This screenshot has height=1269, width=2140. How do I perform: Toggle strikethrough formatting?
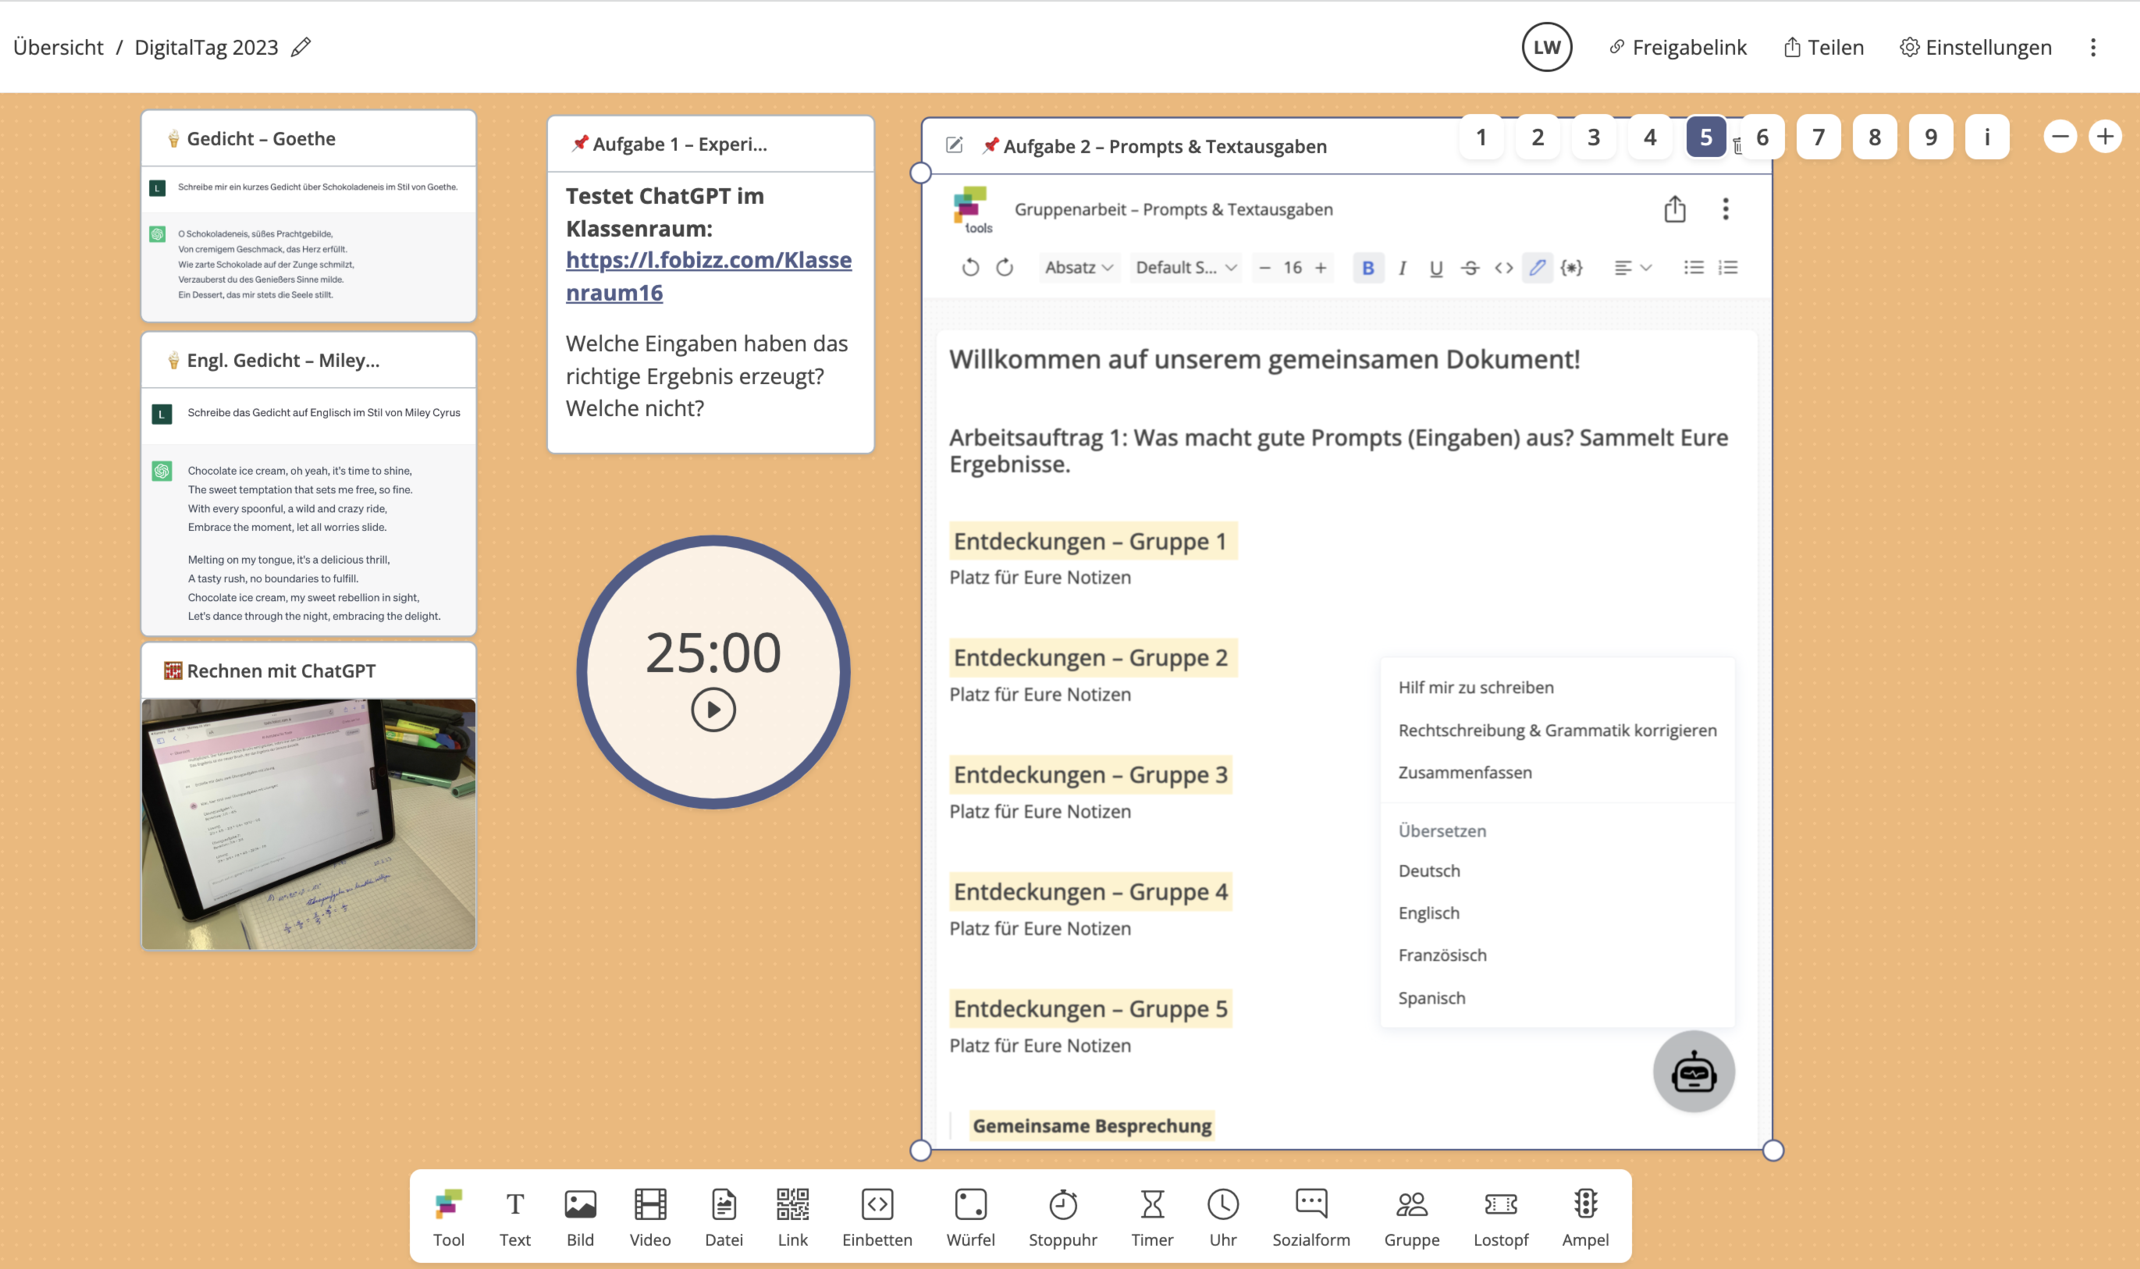pos(1470,267)
